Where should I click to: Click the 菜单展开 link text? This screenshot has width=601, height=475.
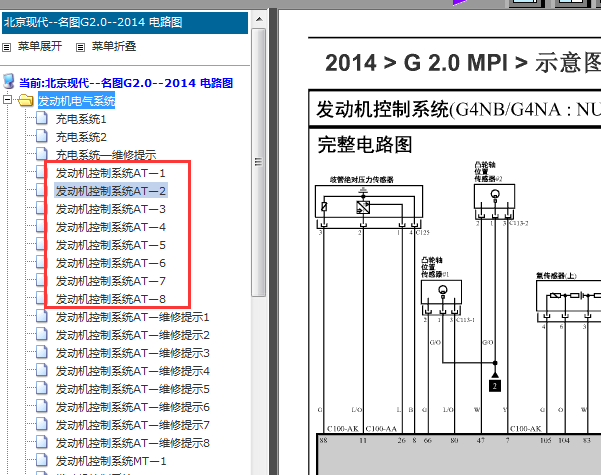40,46
